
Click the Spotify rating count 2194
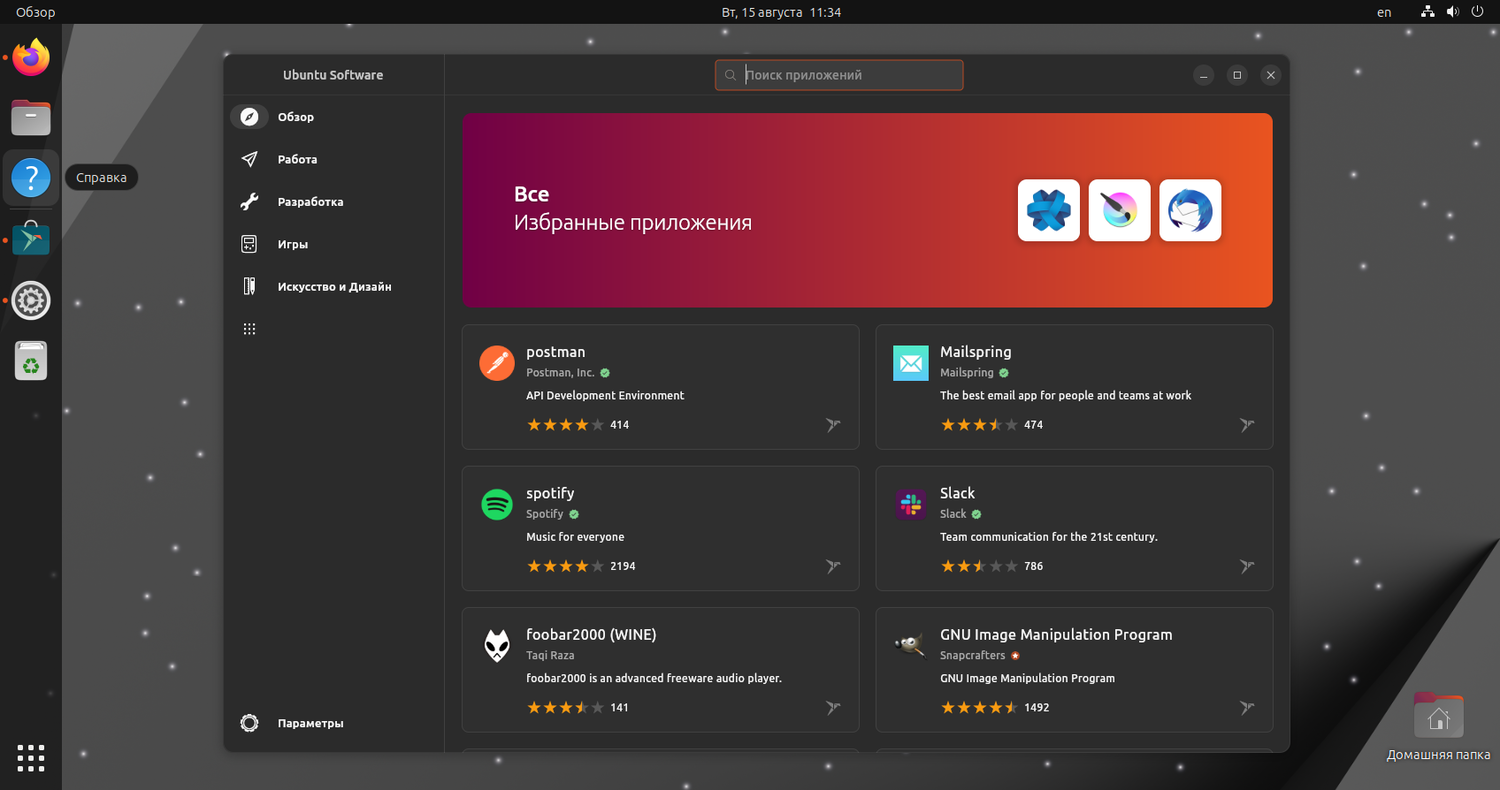pyautogui.click(x=623, y=566)
